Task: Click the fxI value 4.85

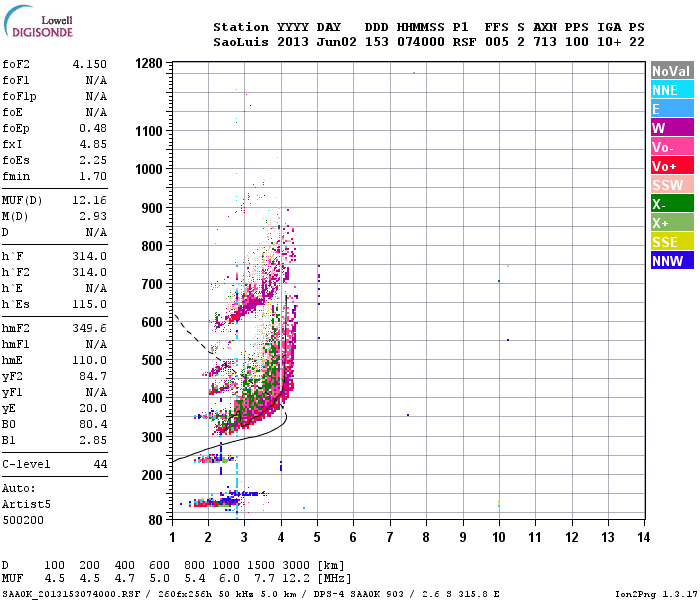Action: click(93, 144)
